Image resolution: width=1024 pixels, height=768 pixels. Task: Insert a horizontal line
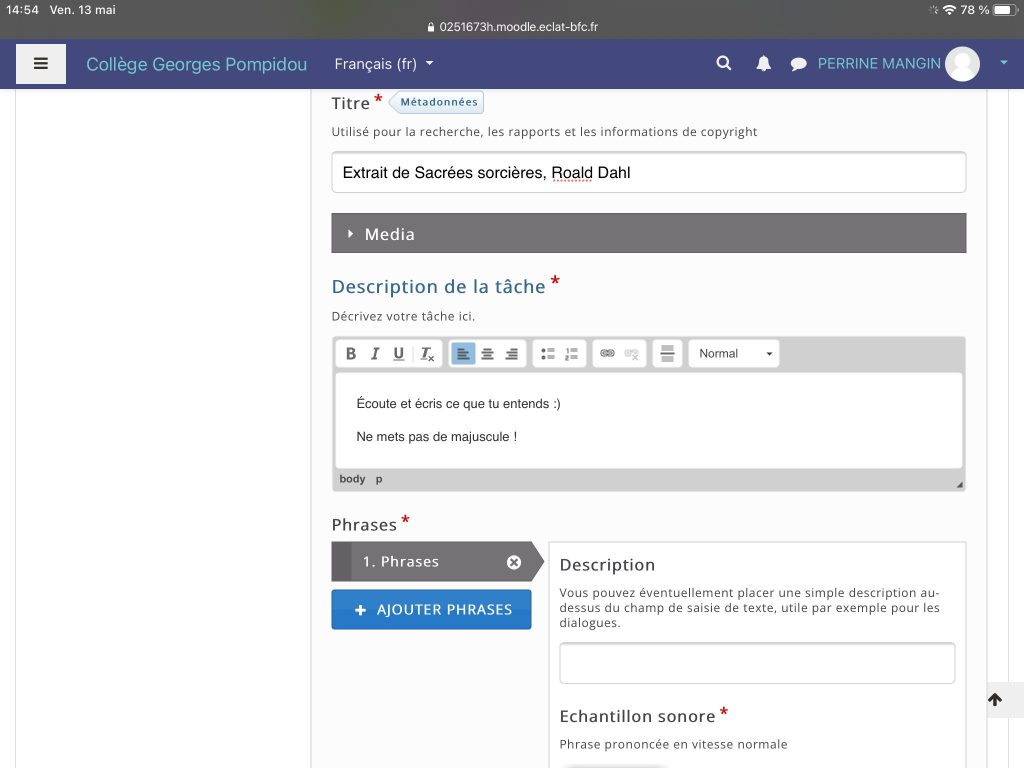click(667, 354)
